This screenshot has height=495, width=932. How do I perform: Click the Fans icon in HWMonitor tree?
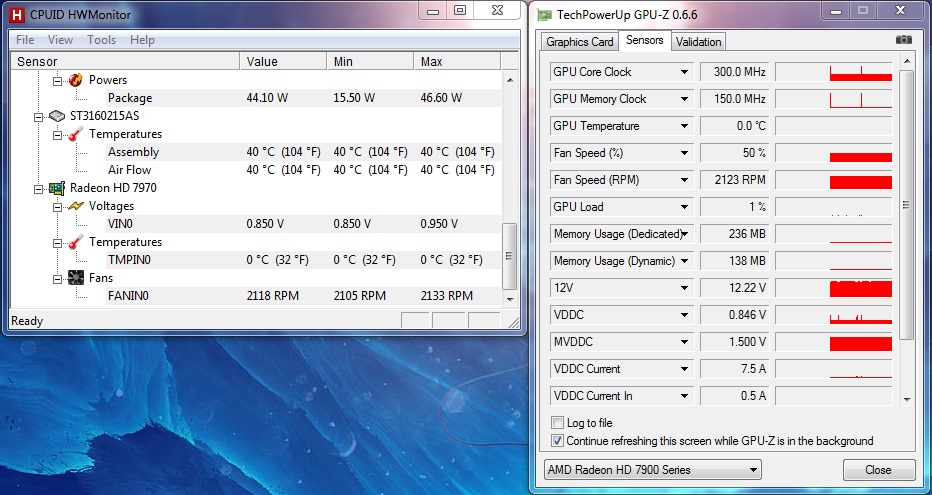75,278
